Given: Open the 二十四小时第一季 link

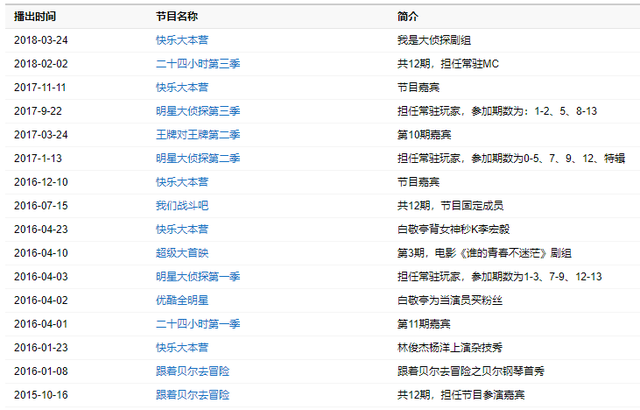Looking at the screenshot, I should pyautogui.click(x=198, y=324).
